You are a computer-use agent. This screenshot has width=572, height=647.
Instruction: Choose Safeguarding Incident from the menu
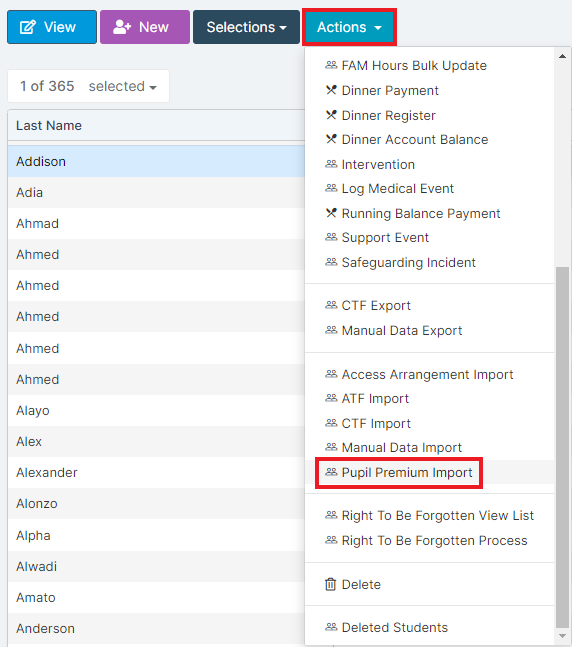(409, 262)
